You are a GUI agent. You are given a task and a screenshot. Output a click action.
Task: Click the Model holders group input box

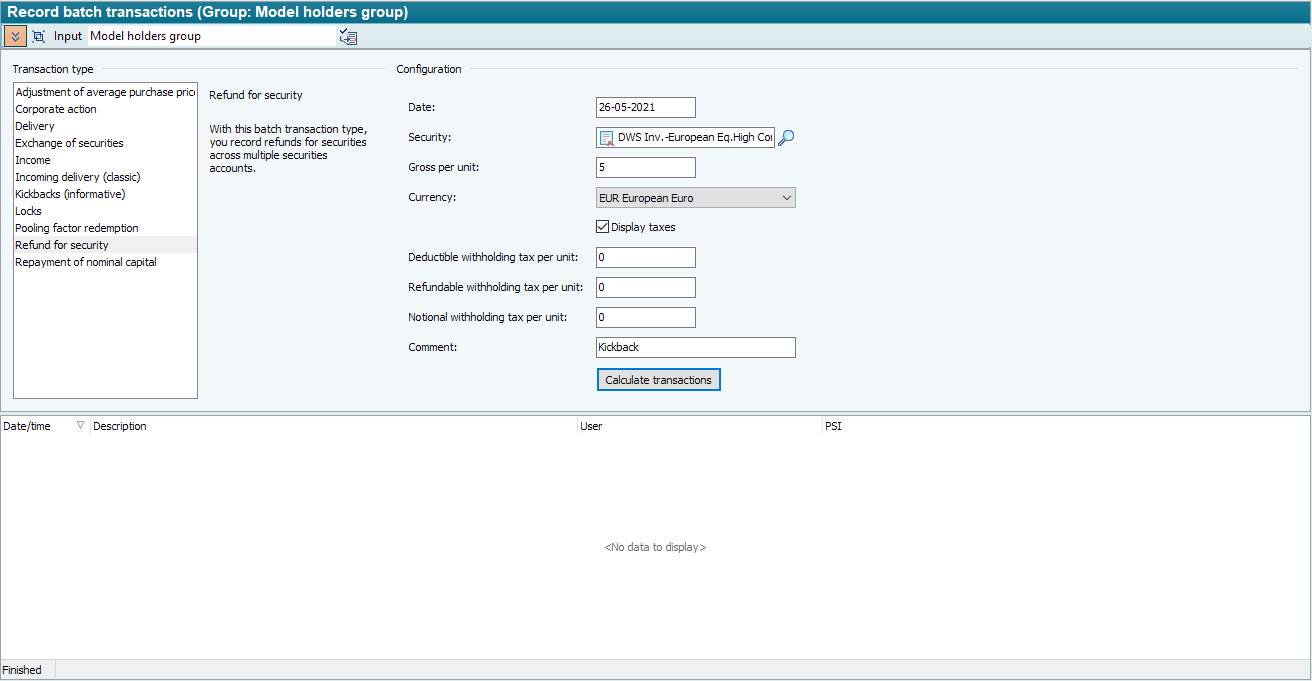pos(211,36)
